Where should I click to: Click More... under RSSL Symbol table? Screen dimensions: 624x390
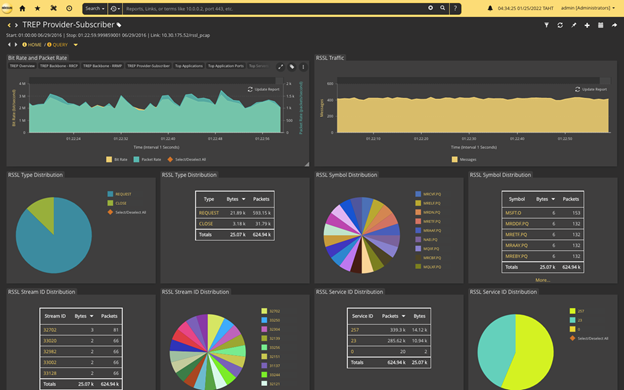(x=542, y=280)
